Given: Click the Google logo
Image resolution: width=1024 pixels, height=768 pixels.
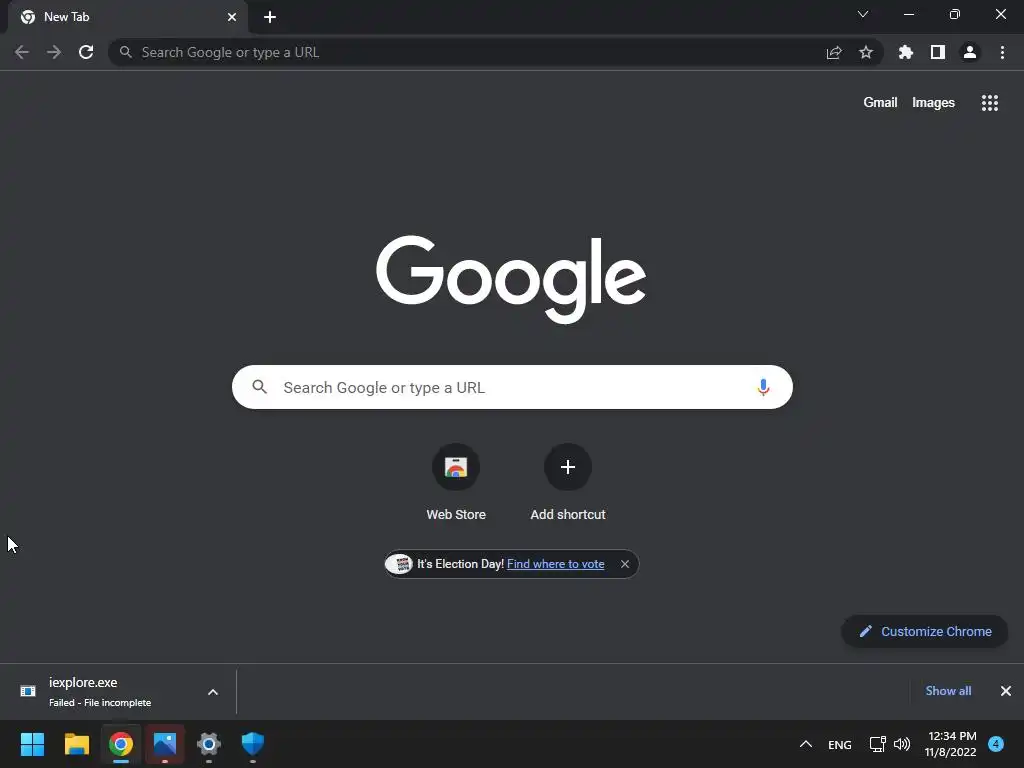Looking at the screenshot, I should point(511,279).
